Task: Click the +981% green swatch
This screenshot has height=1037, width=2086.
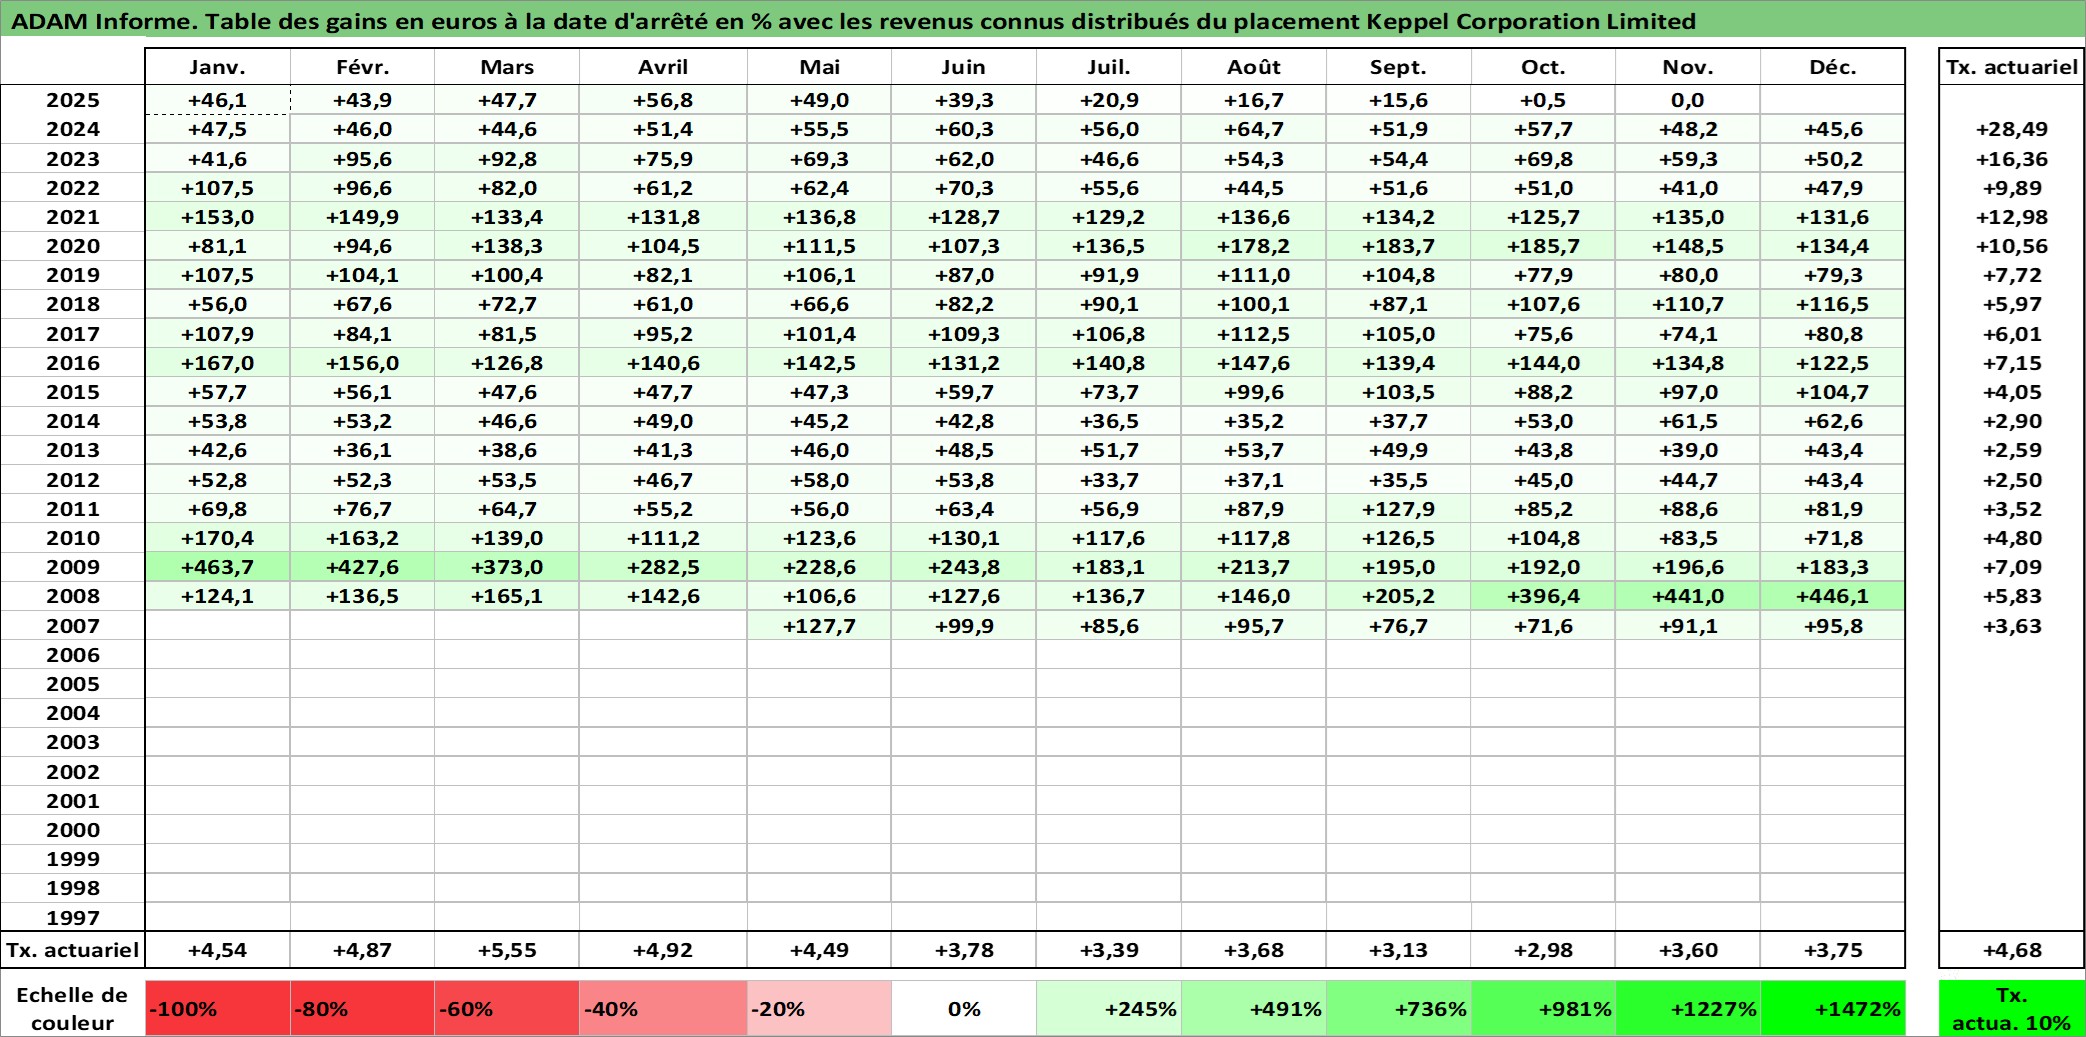Action: [1543, 1008]
